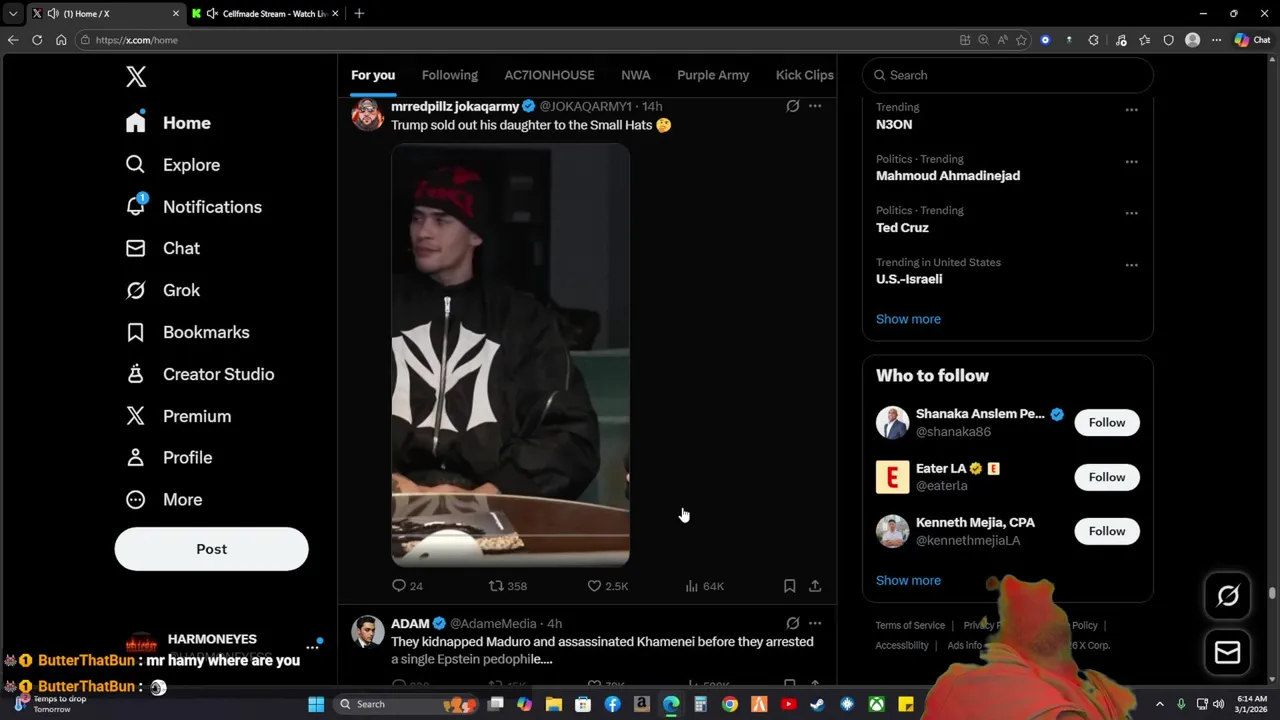This screenshot has width=1280, height=720.
Task: Switch to the Purple Army tab
Action: tap(713, 75)
